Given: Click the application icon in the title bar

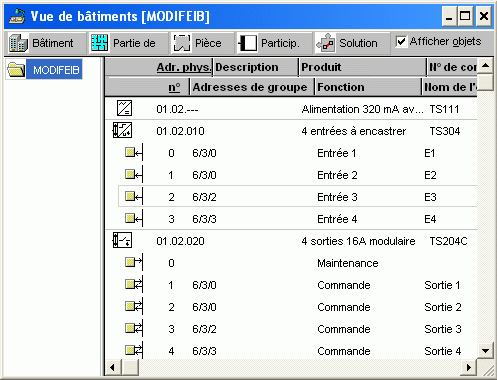Looking at the screenshot, I should pyautogui.click(x=17, y=16).
